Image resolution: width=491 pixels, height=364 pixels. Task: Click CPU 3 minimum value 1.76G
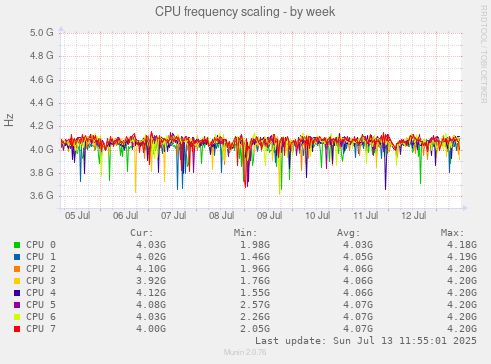[255, 281]
